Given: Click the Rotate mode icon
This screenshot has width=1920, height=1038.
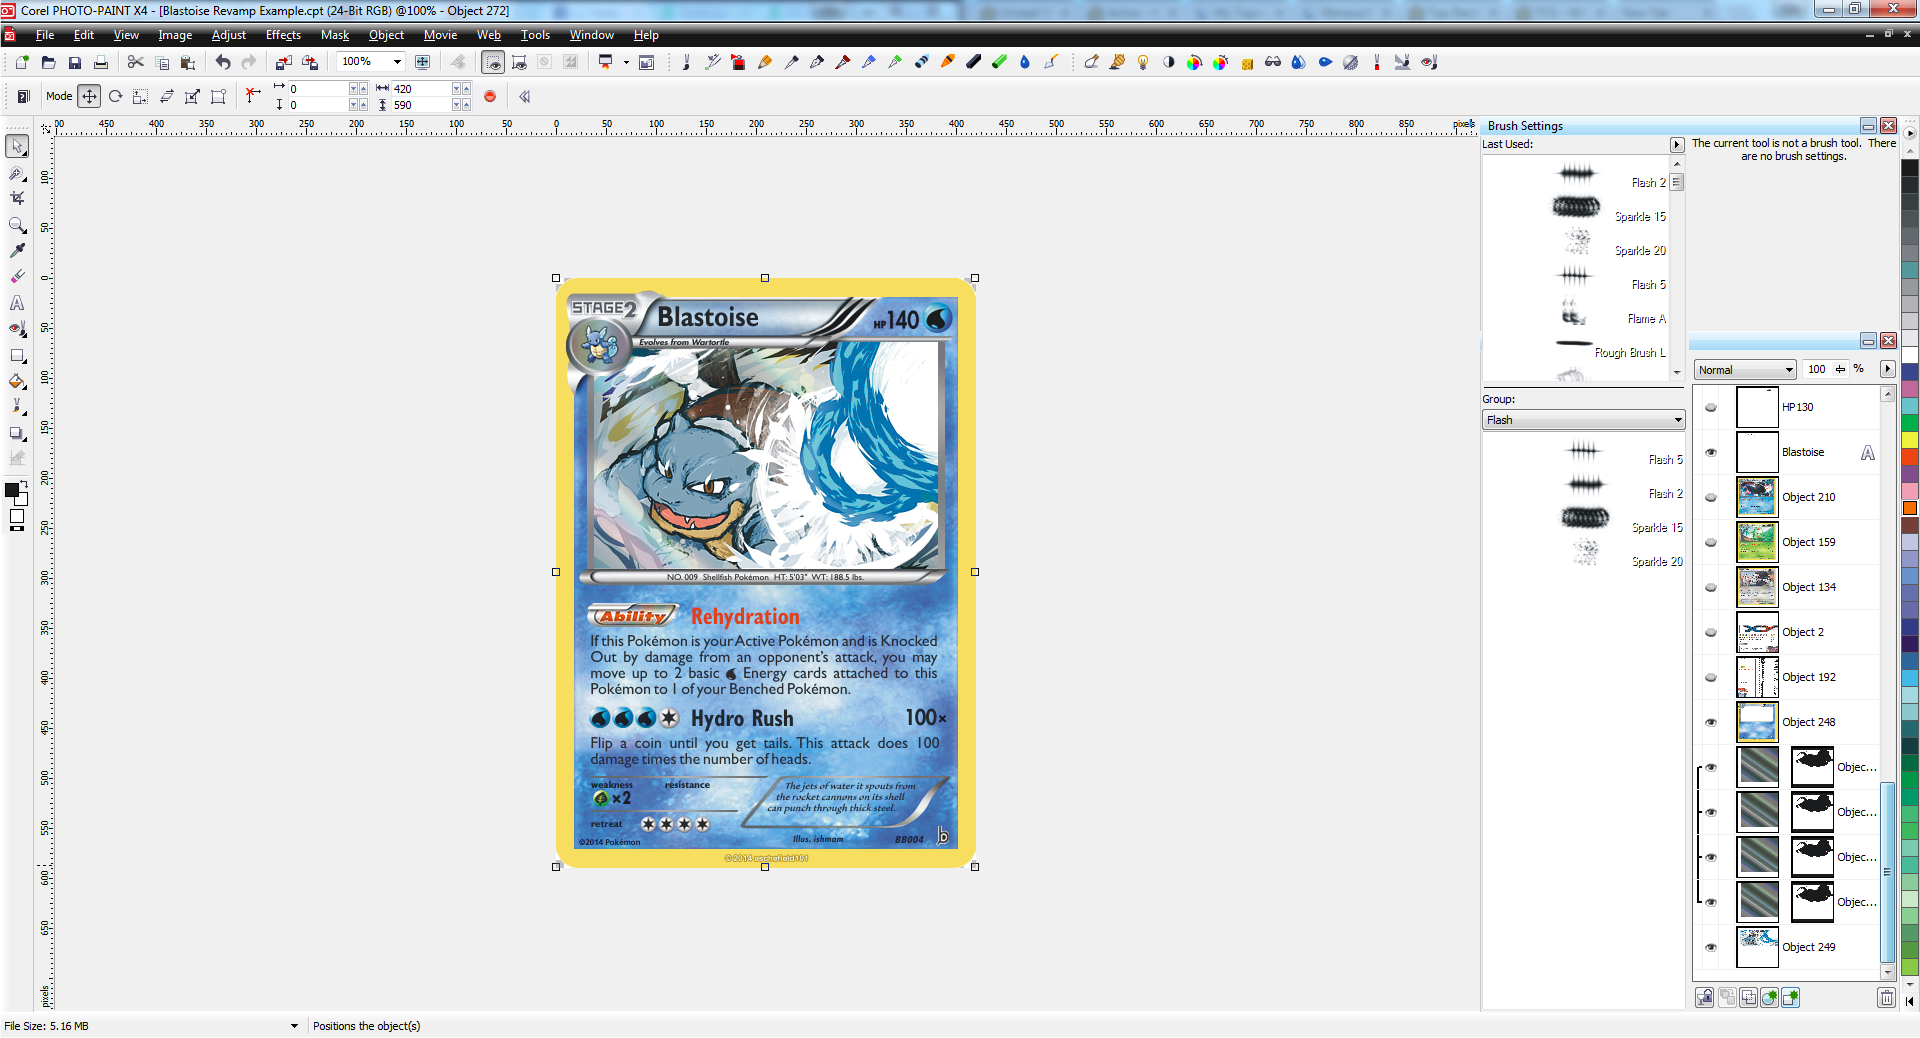Looking at the screenshot, I should pos(115,96).
